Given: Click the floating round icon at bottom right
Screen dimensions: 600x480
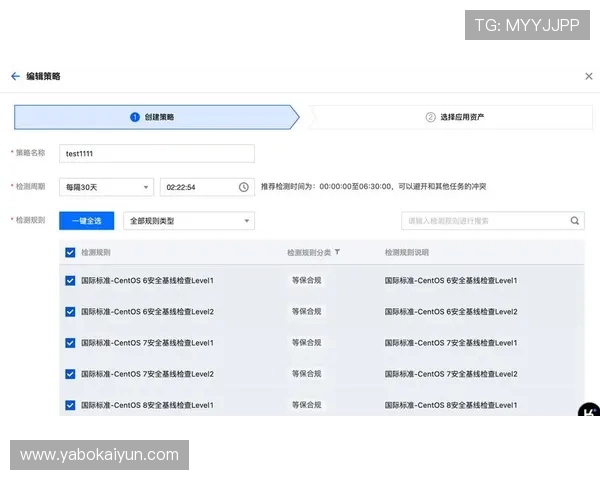Looking at the screenshot, I should 589,410.
